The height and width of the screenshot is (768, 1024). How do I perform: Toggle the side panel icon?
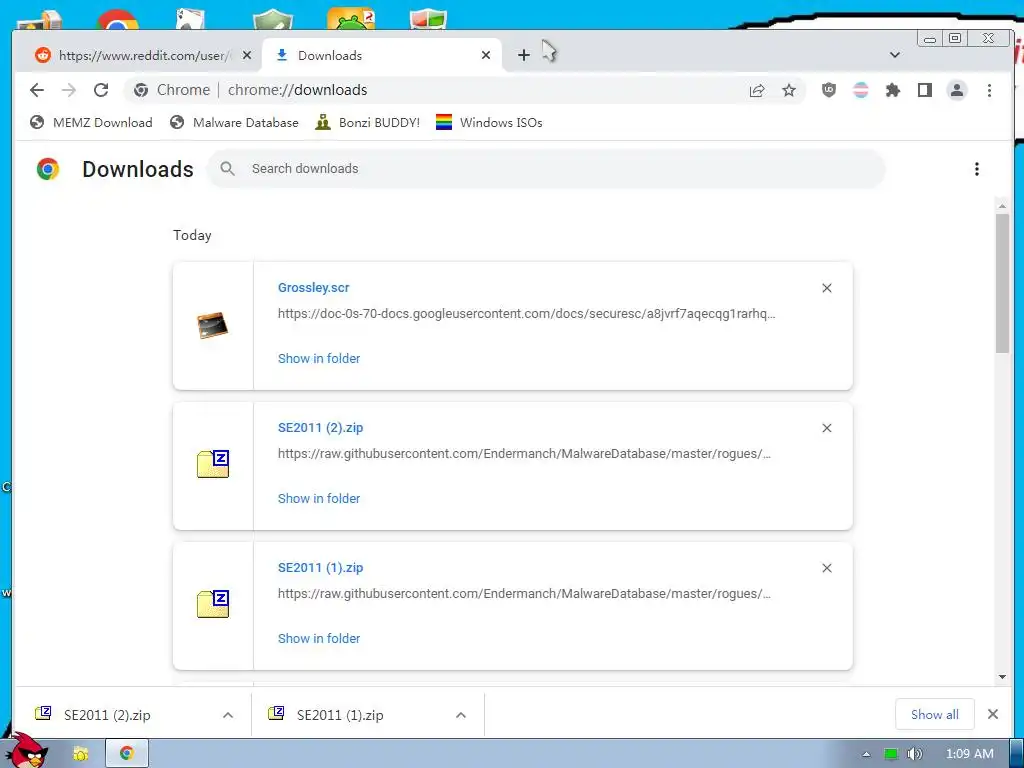point(925,90)
